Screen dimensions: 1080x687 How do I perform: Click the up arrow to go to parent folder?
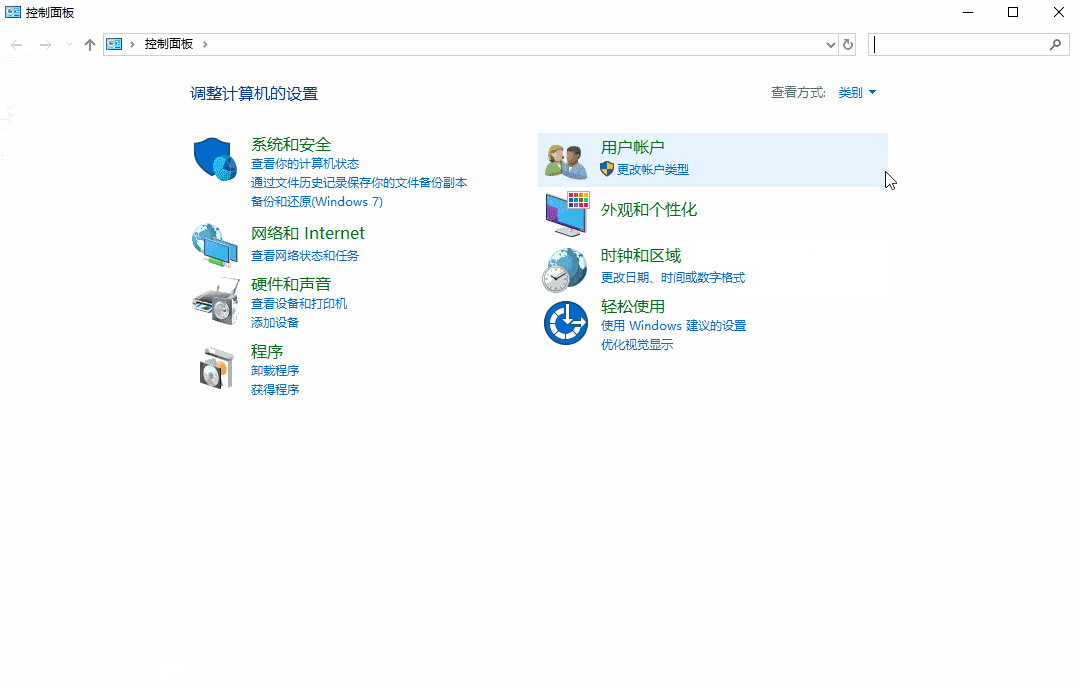[x=89, y=44]
